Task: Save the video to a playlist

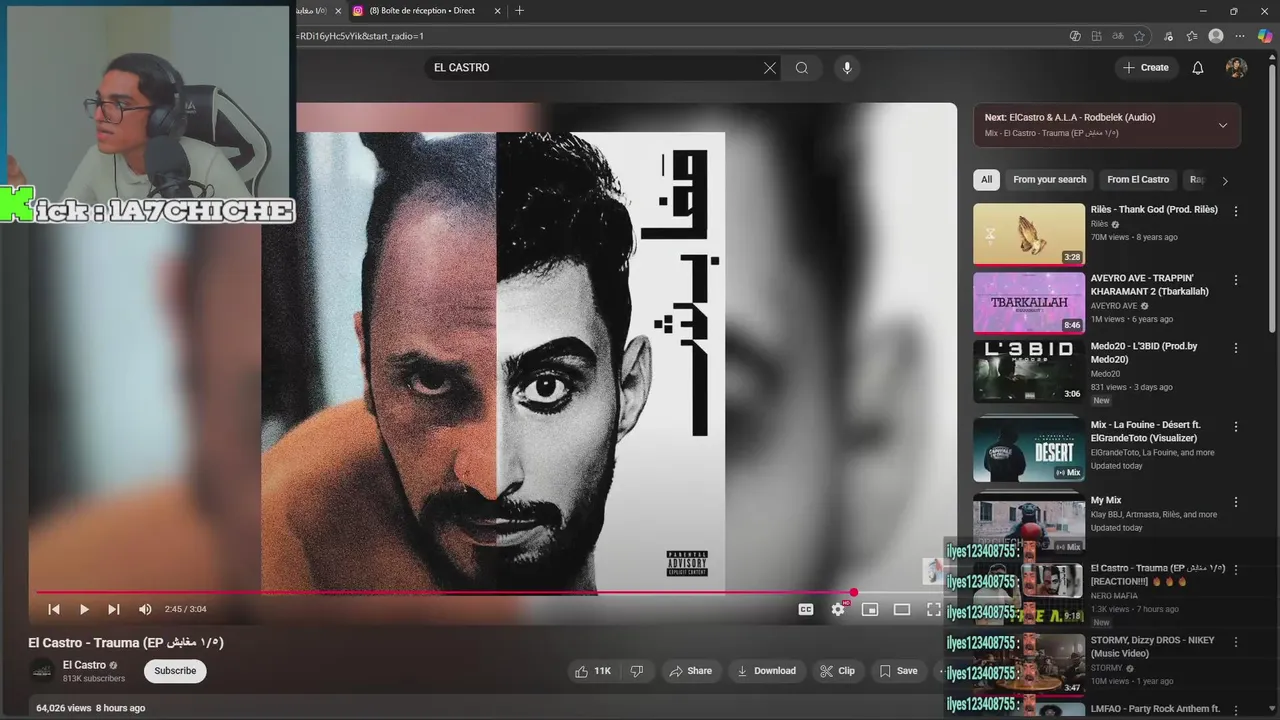Action: pyautogui.click(x=898, y=671)
